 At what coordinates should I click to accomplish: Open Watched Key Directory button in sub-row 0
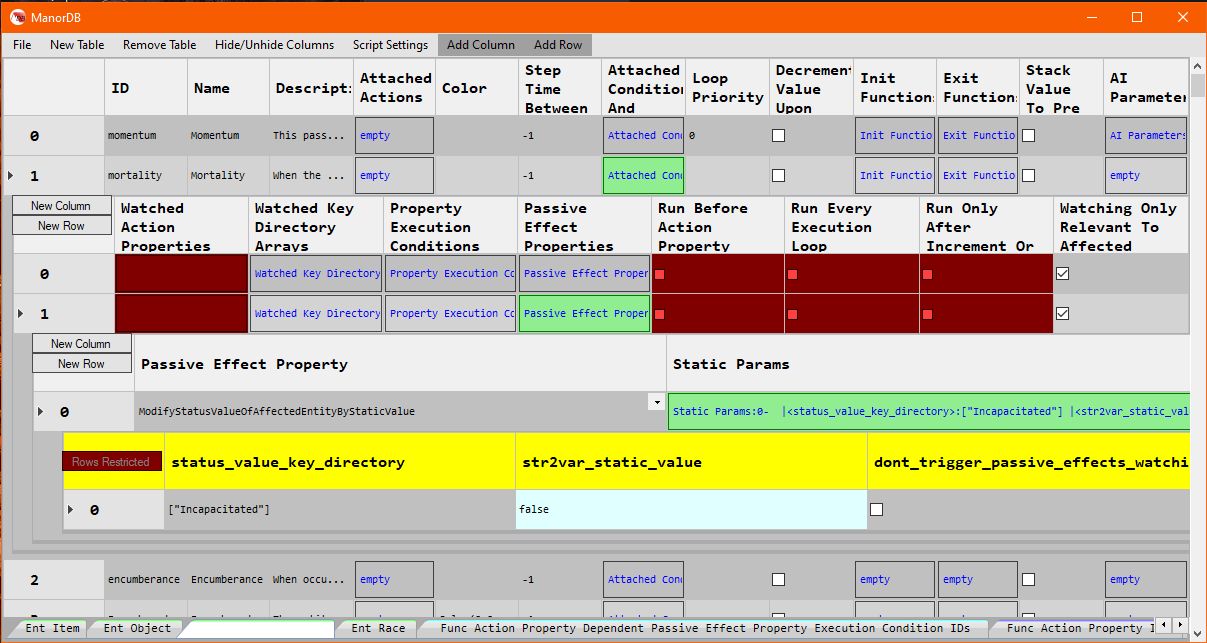click(316, 273)
